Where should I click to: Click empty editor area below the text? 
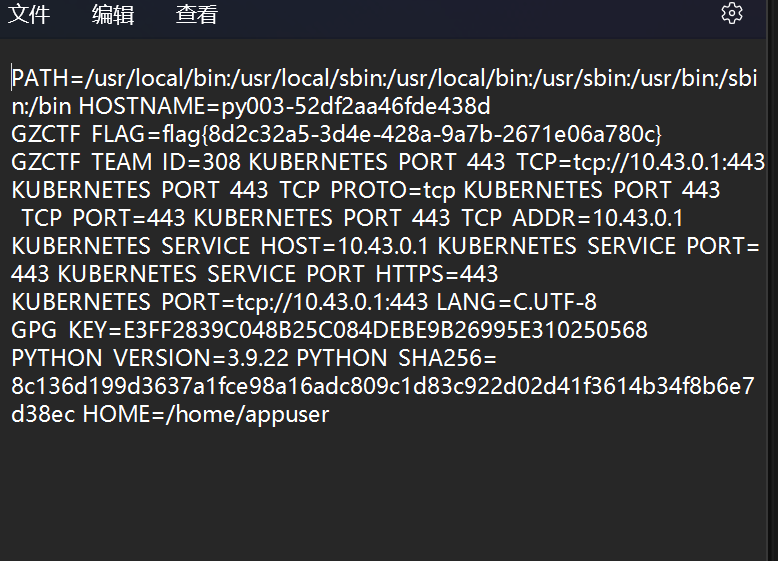(x=387, y=491)
